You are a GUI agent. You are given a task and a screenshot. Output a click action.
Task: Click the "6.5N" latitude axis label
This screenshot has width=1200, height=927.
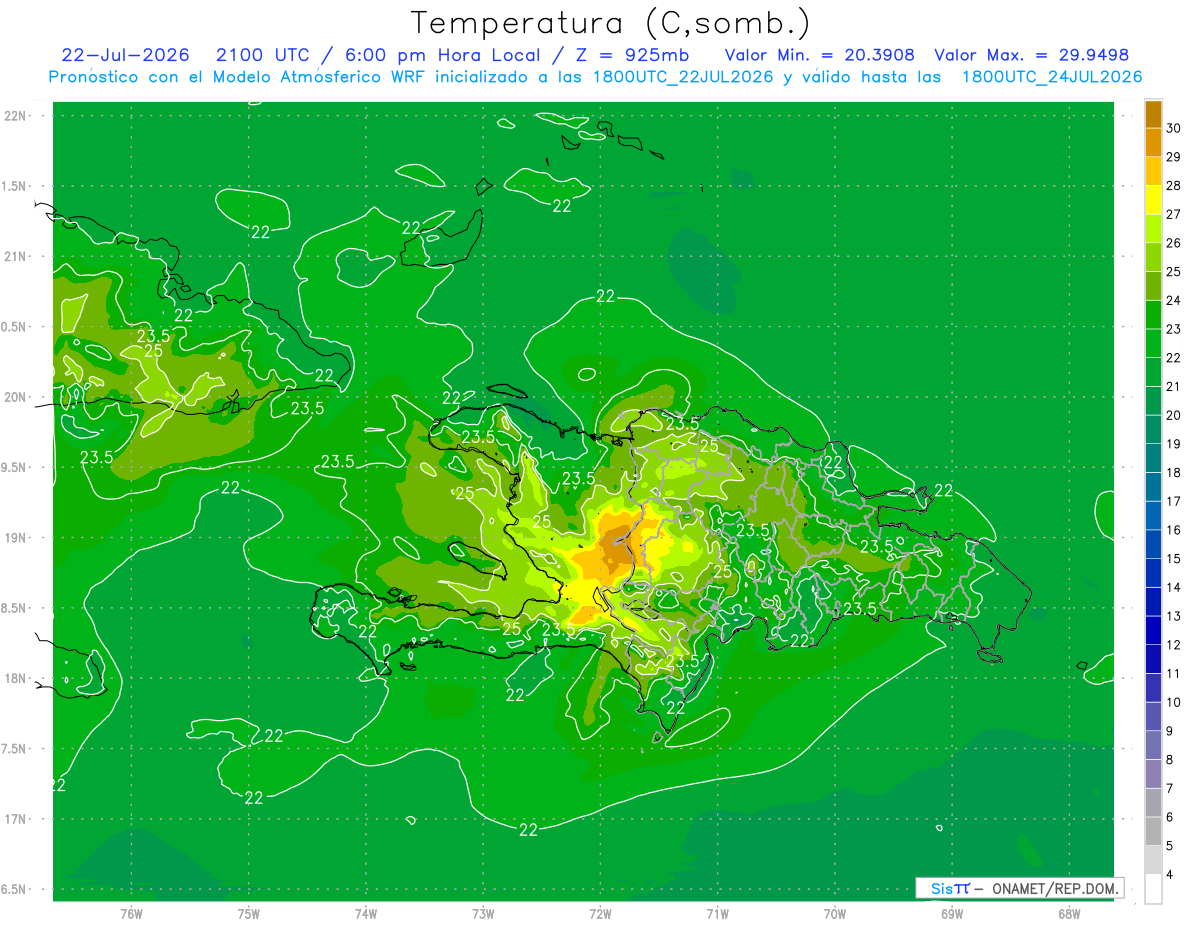click(14, 890)
